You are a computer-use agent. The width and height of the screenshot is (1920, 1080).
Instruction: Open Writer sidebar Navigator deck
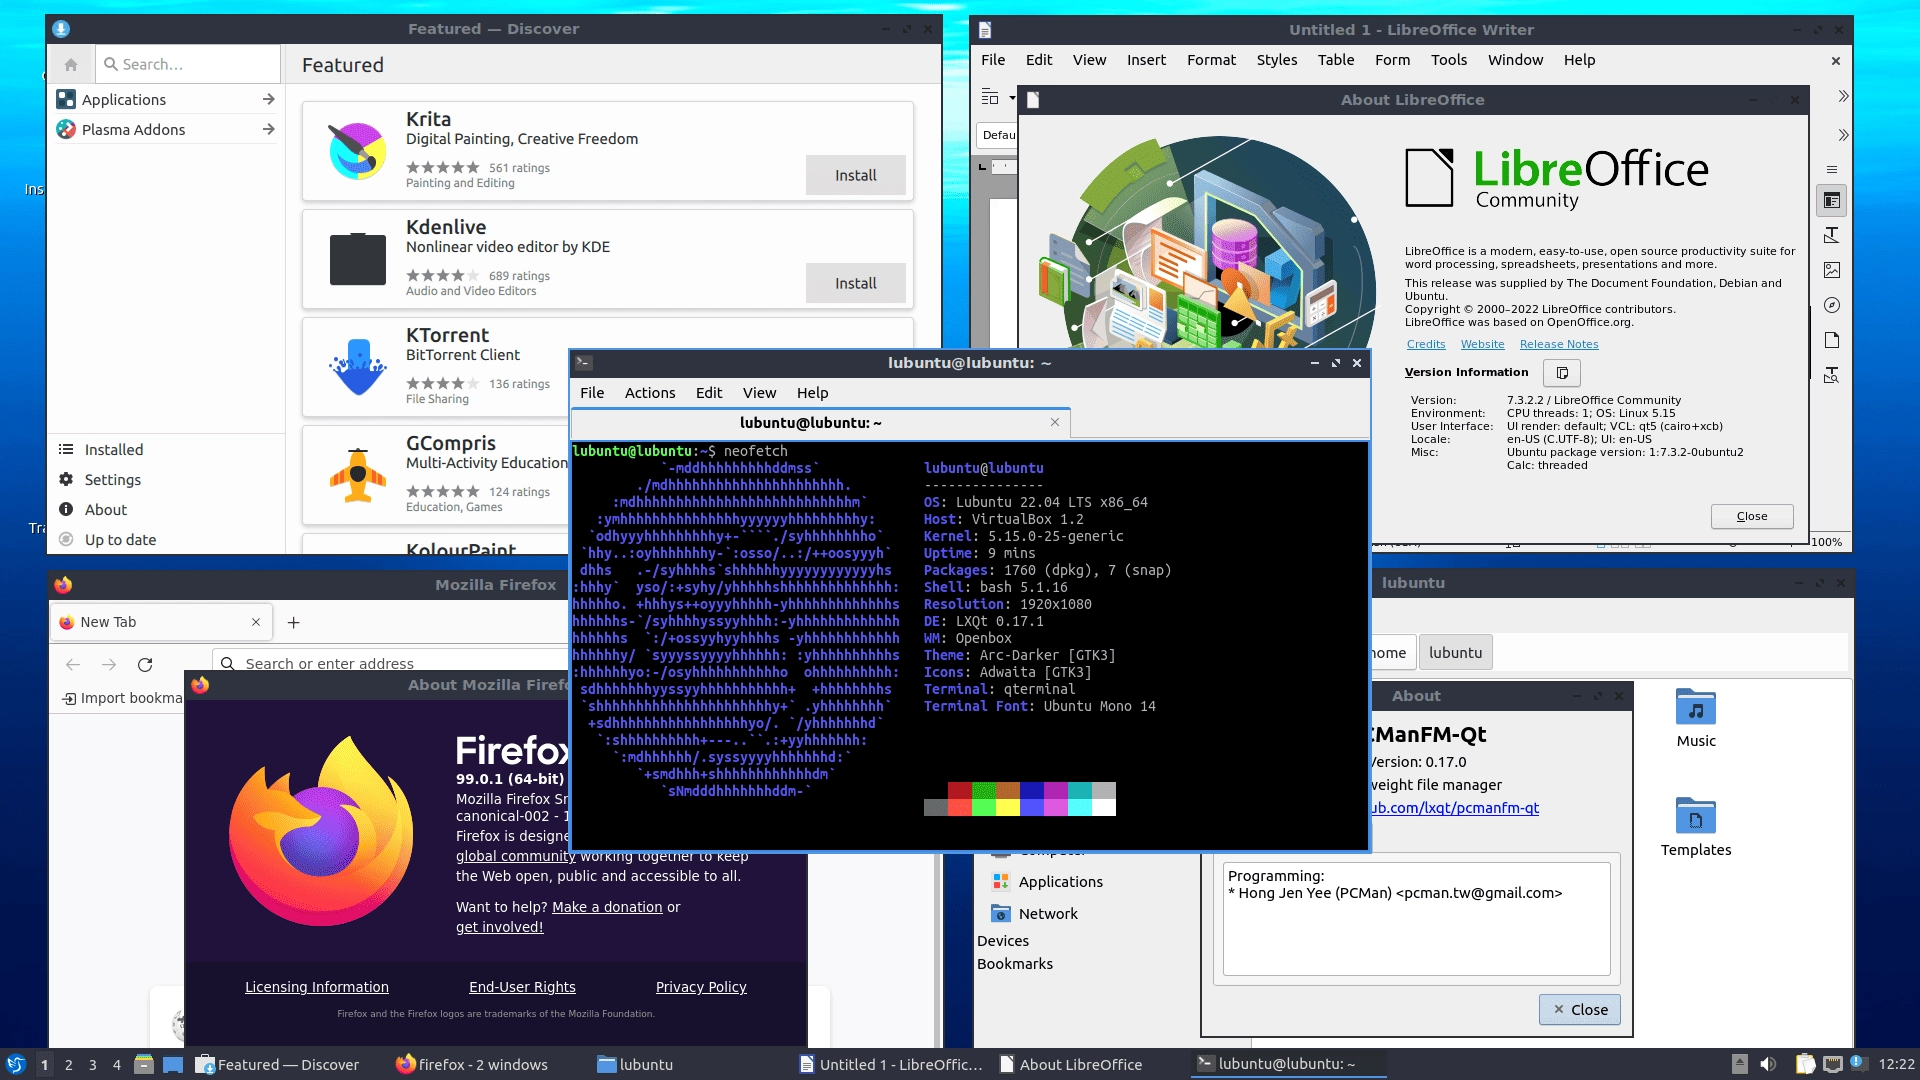pos(1832,306)
